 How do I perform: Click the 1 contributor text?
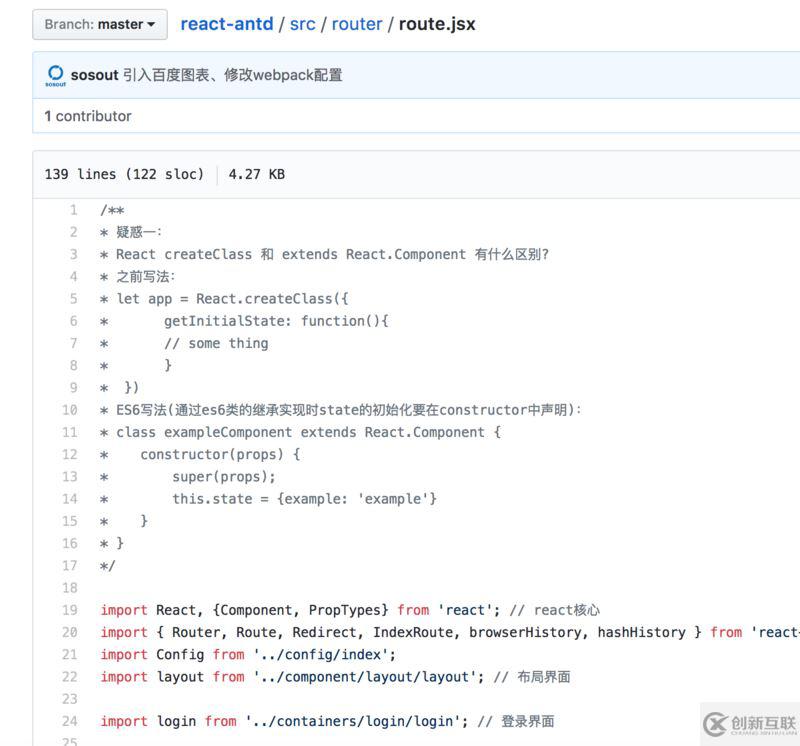click(x=88, y=116)
